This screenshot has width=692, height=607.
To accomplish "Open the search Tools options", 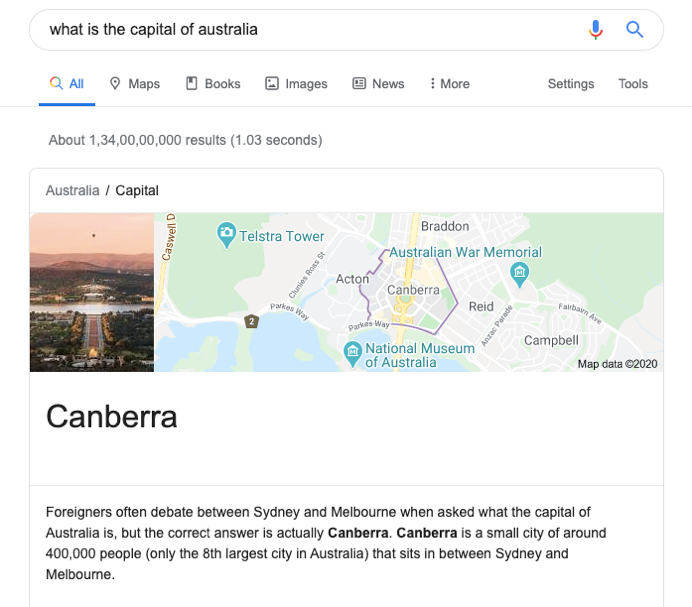I will [633, 84].
